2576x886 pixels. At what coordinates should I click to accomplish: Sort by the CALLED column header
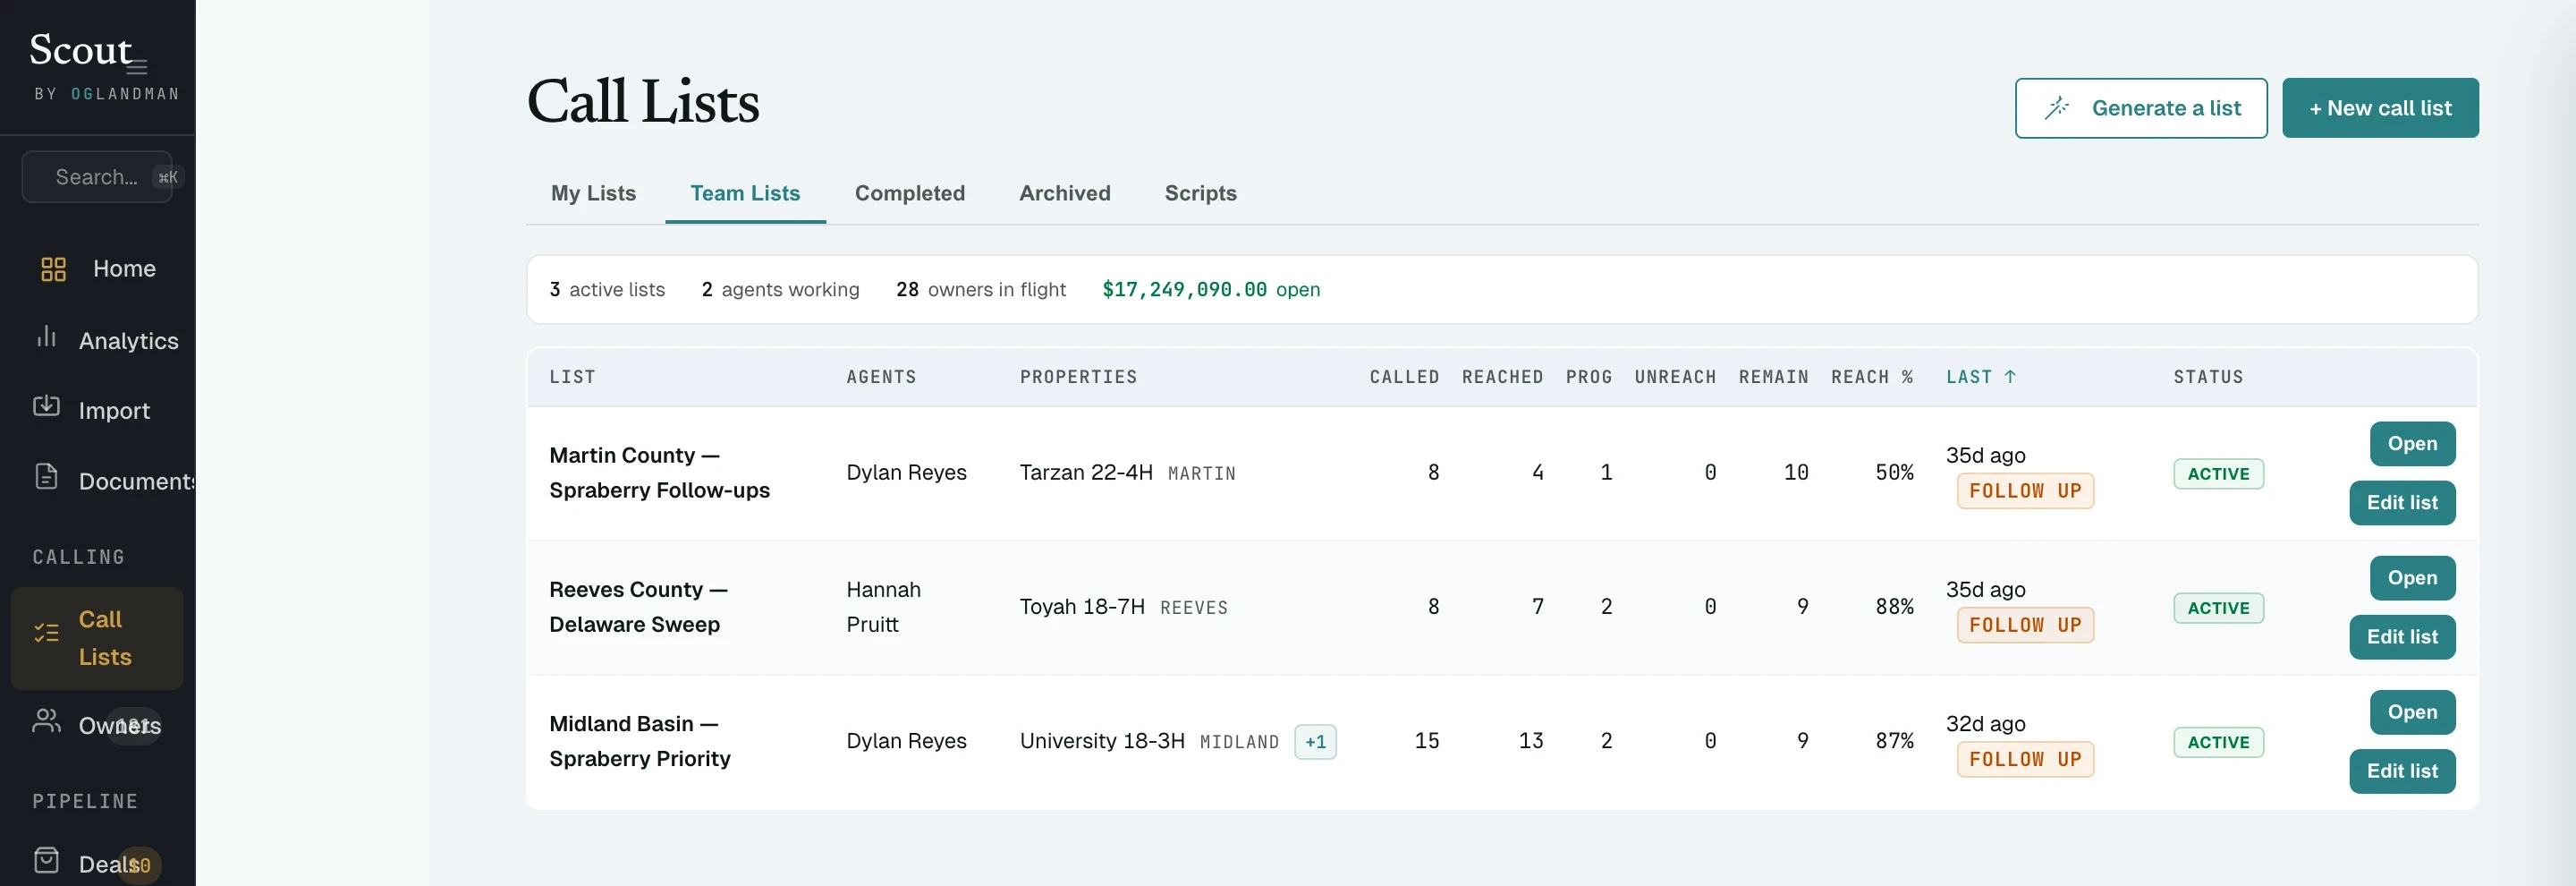coord(1404,377)
